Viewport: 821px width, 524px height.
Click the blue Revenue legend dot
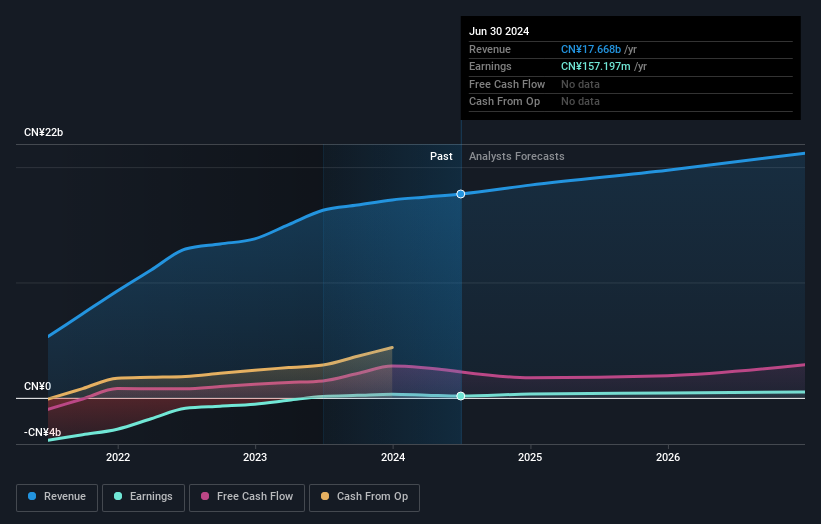pos(32,496)
